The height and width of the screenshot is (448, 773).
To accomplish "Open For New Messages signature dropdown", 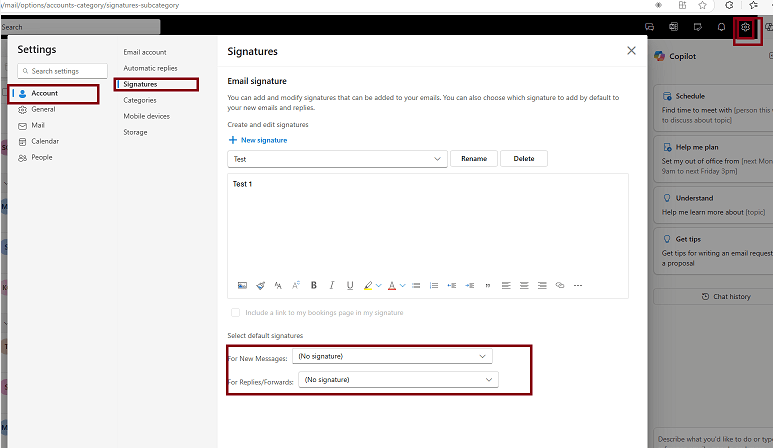I will (392, 356).
